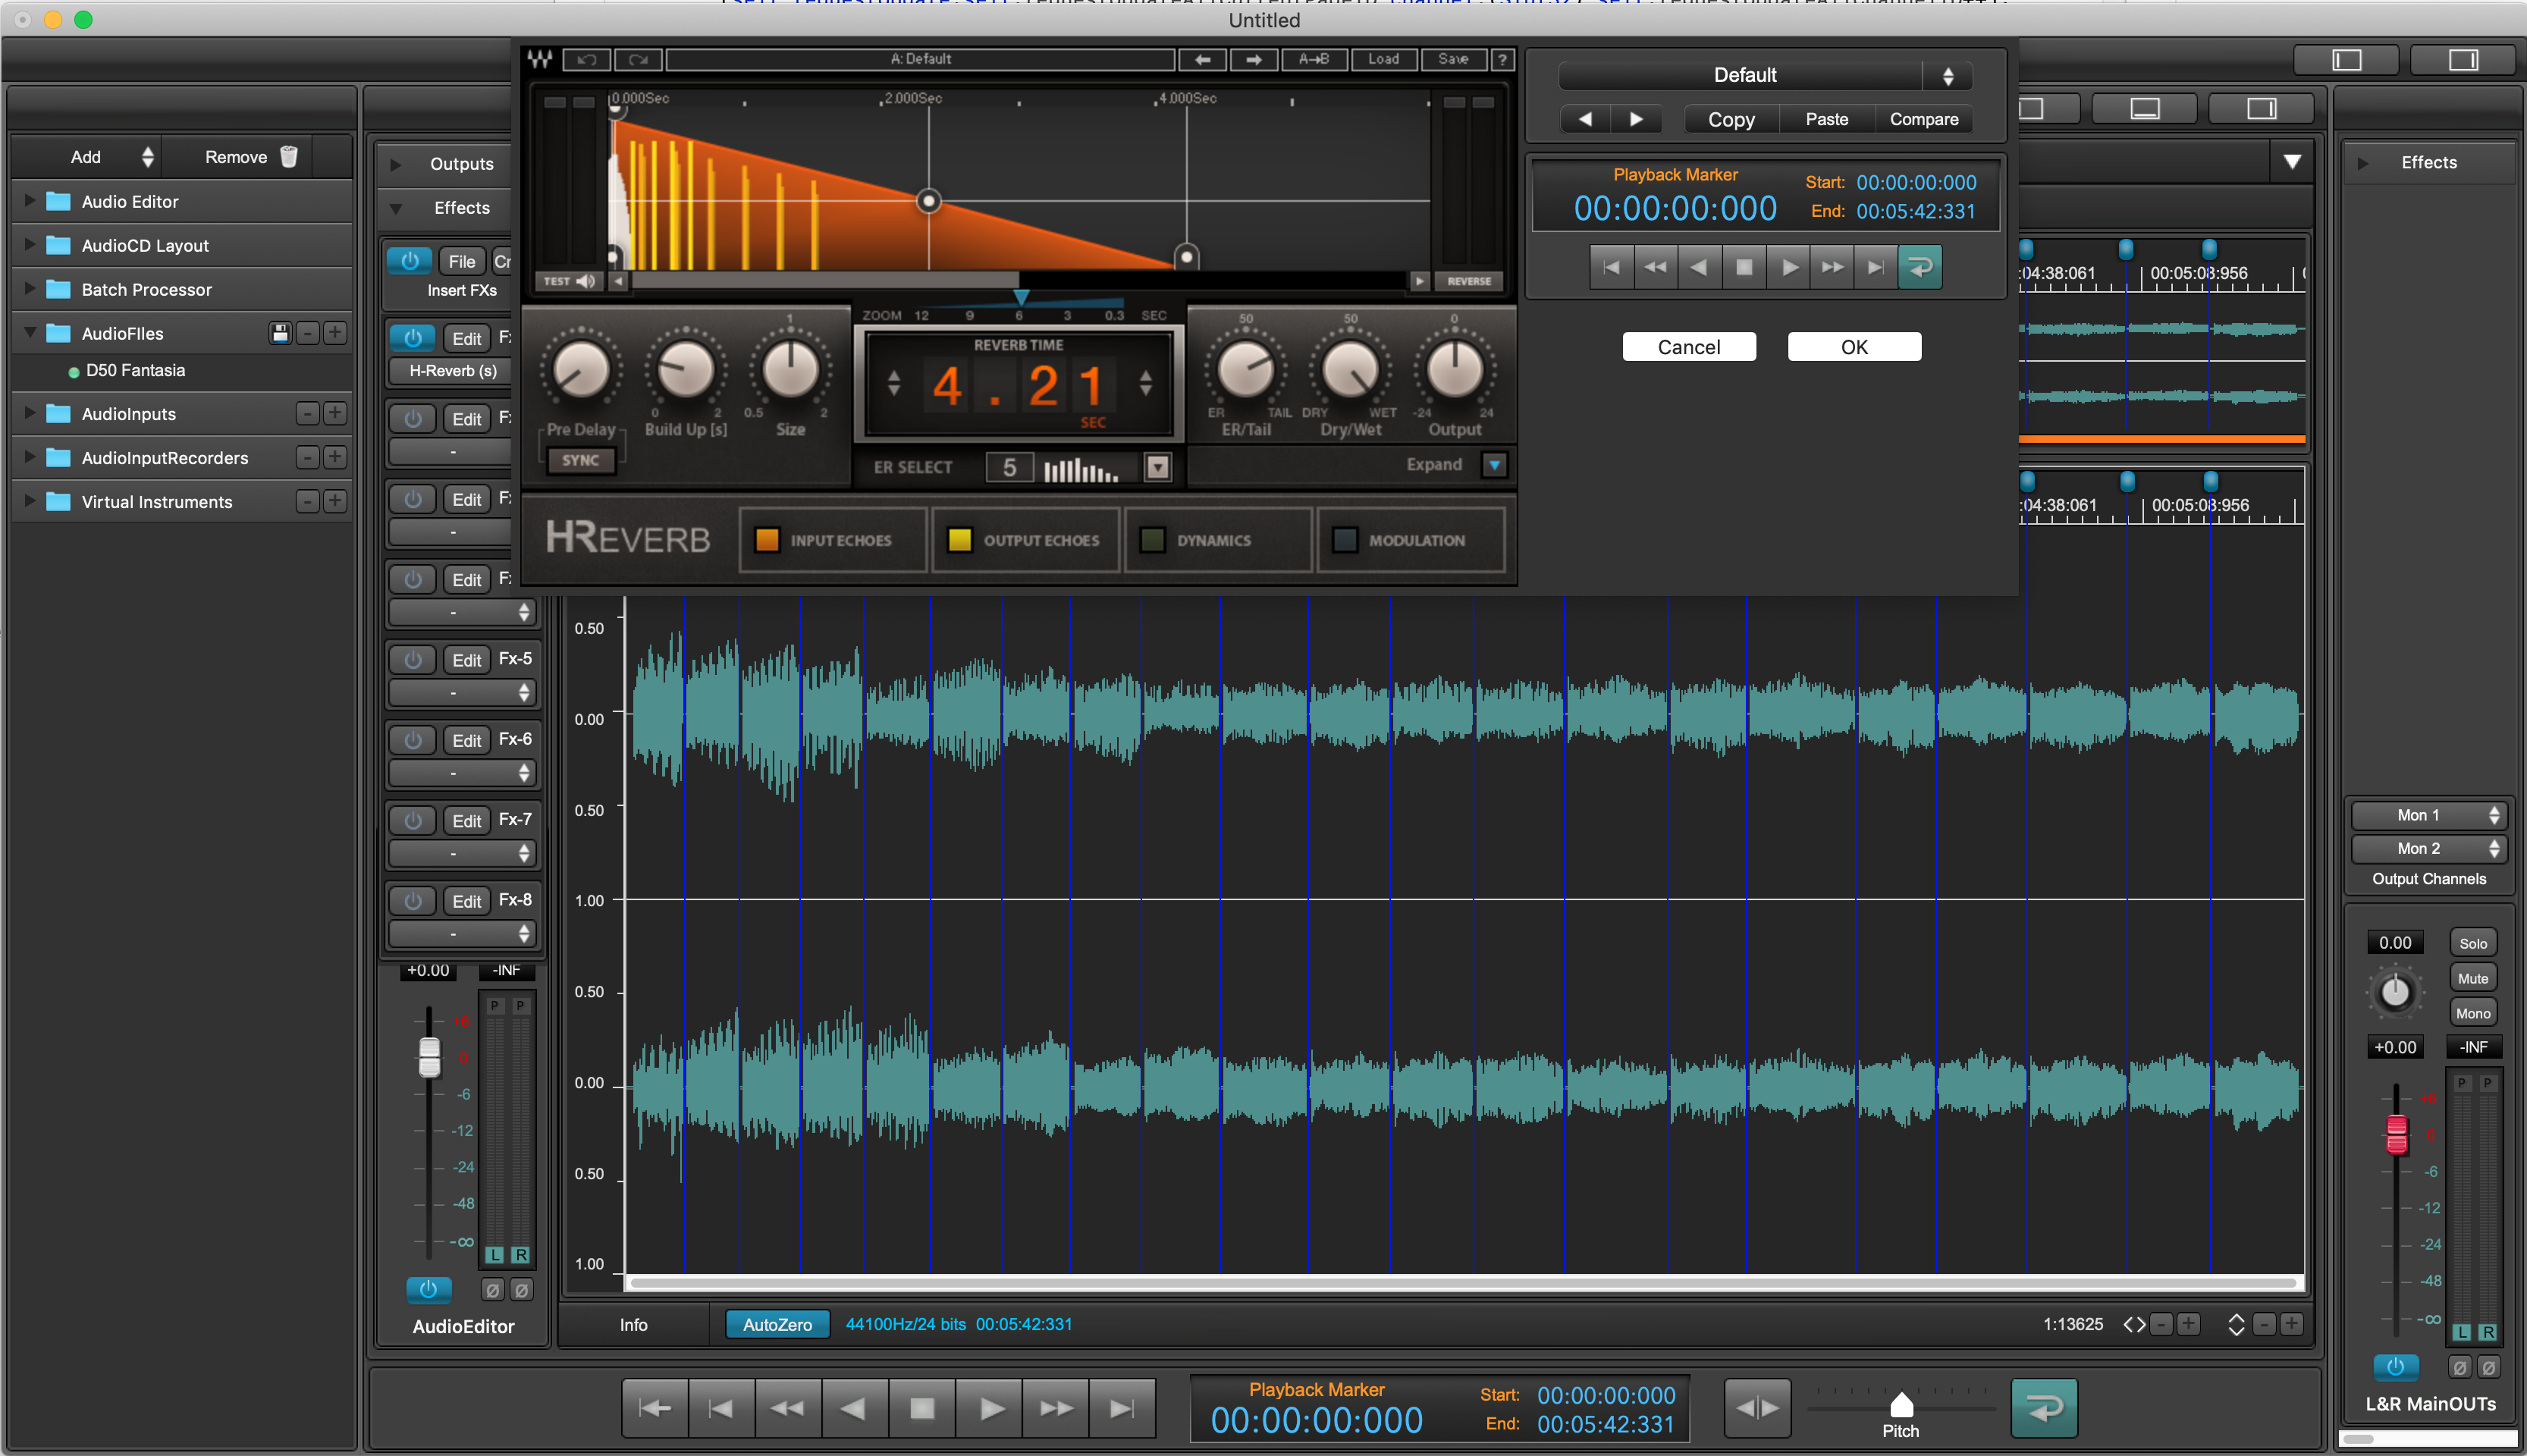Open the ER SELECT dropdown arrow
2527x1456 pixels.
click(x=1158, y=467)
